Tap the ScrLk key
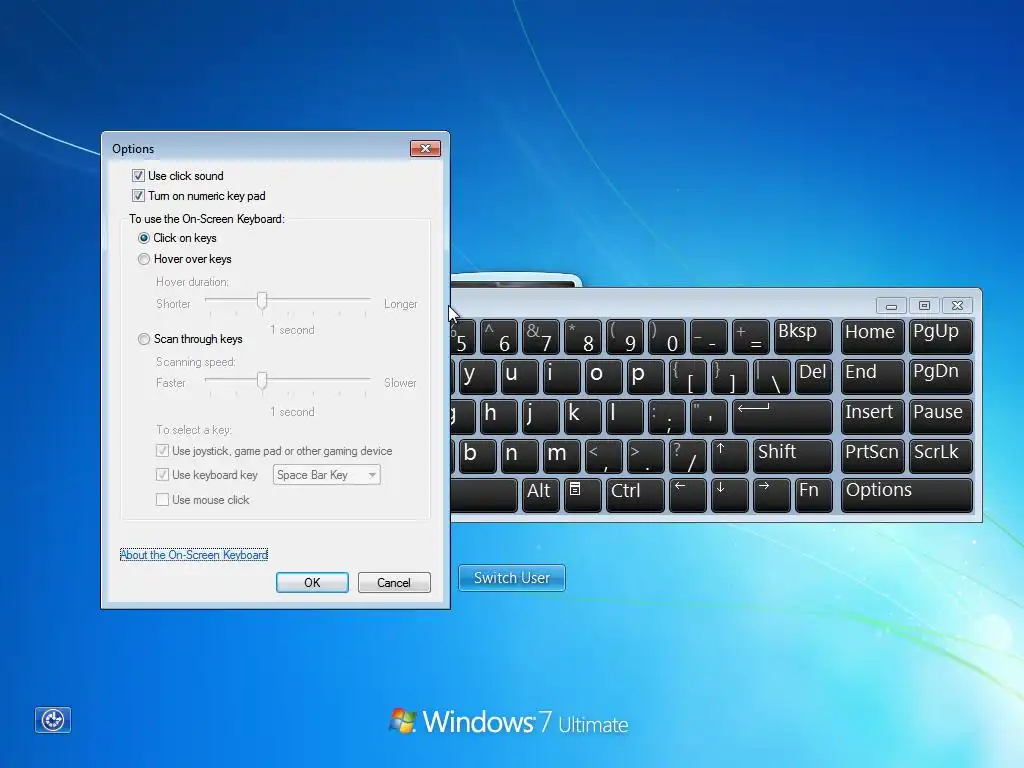 coord(941,456)
